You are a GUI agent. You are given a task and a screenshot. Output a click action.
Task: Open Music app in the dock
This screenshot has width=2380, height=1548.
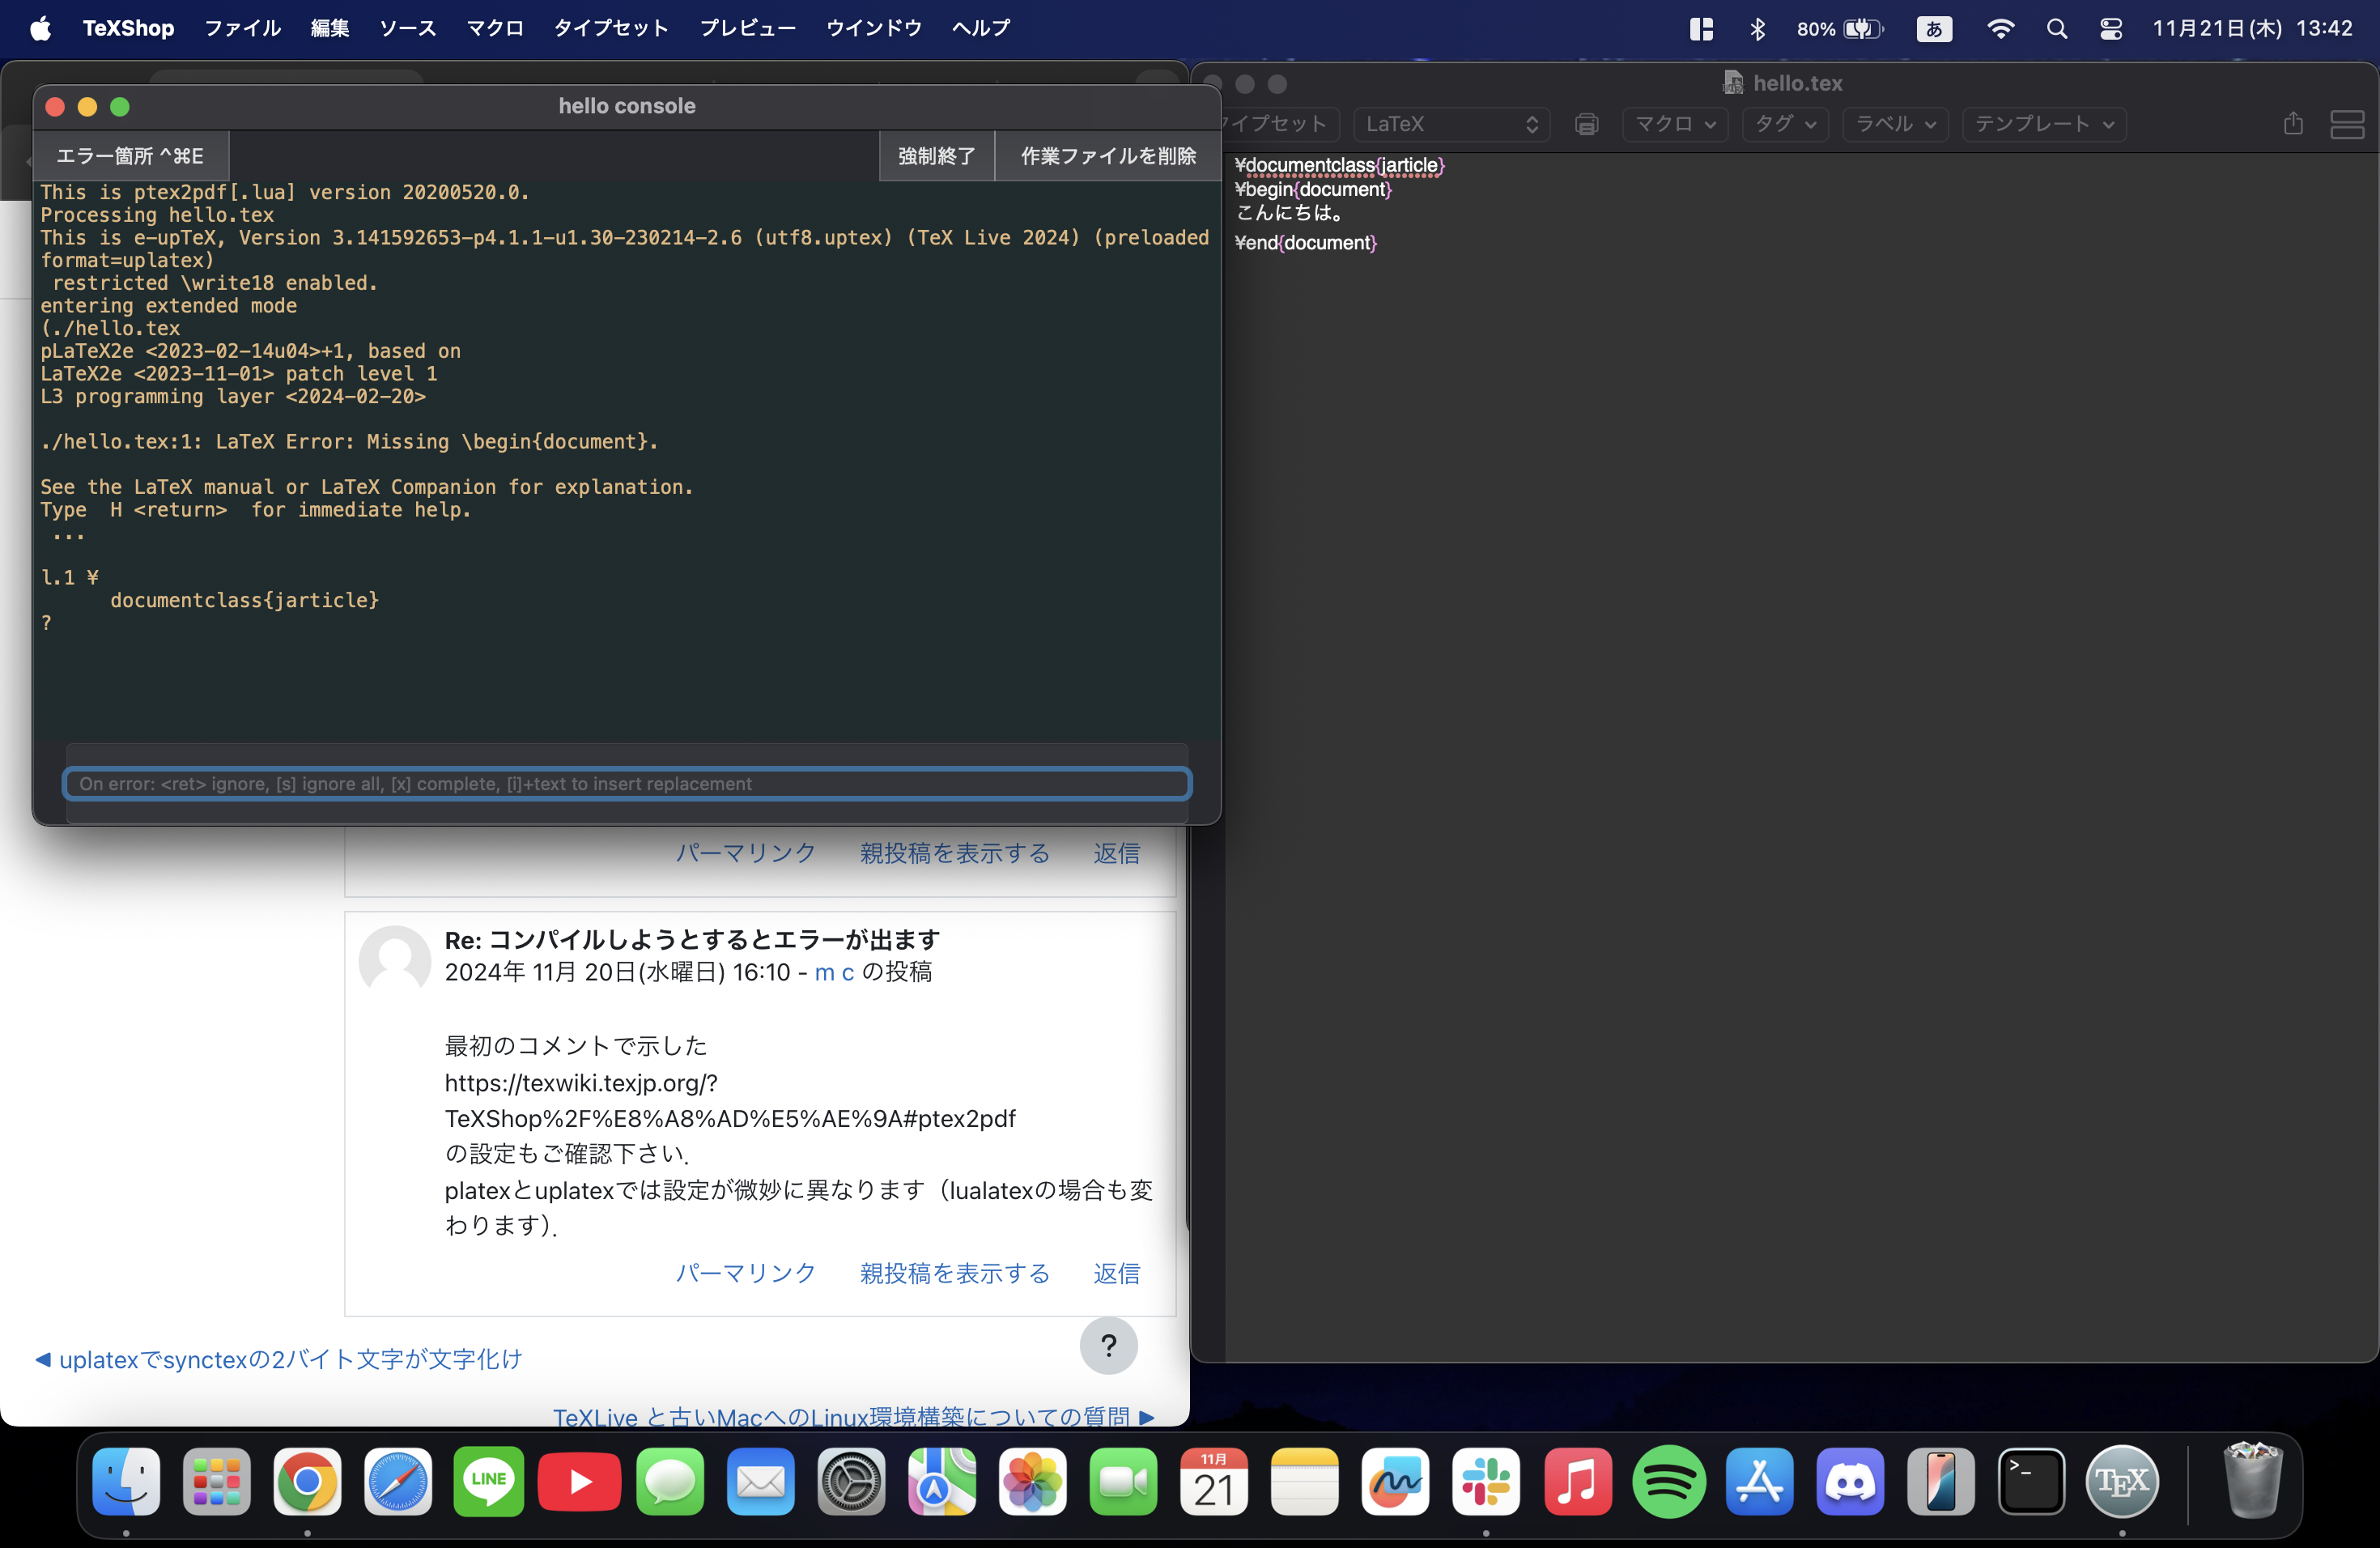(x=1577, y=1481)
